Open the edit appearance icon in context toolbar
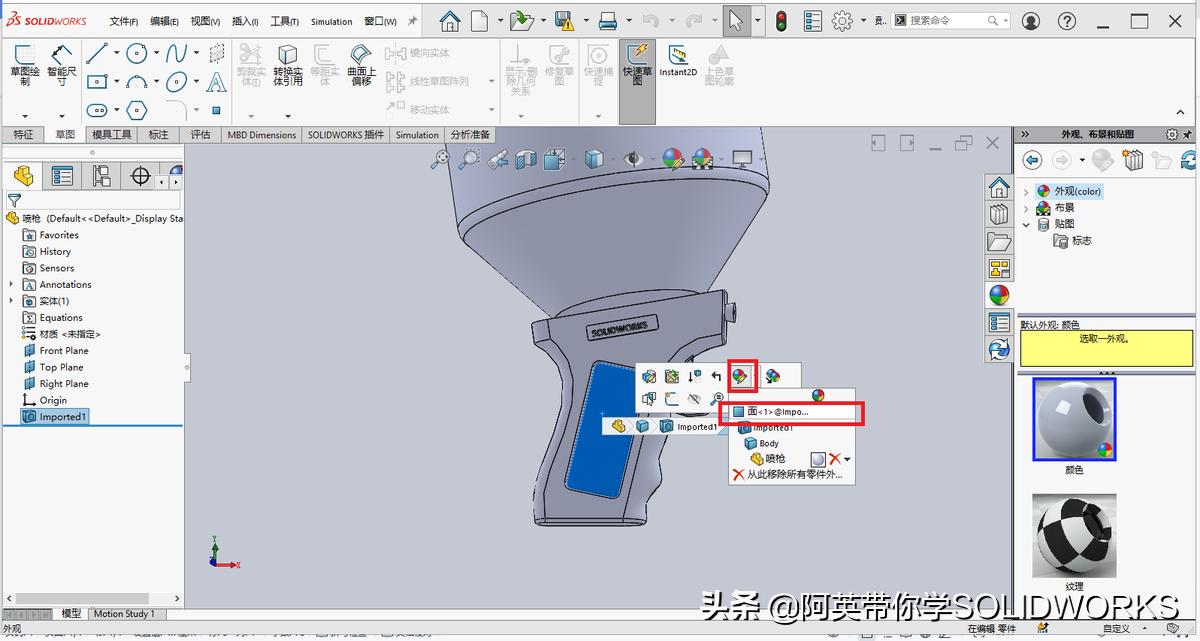1200x641 pixels. click(741, 376)
